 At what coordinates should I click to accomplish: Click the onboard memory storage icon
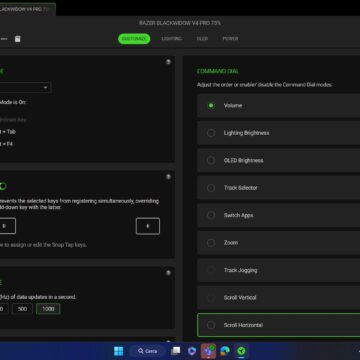click(x=18, y=39)
